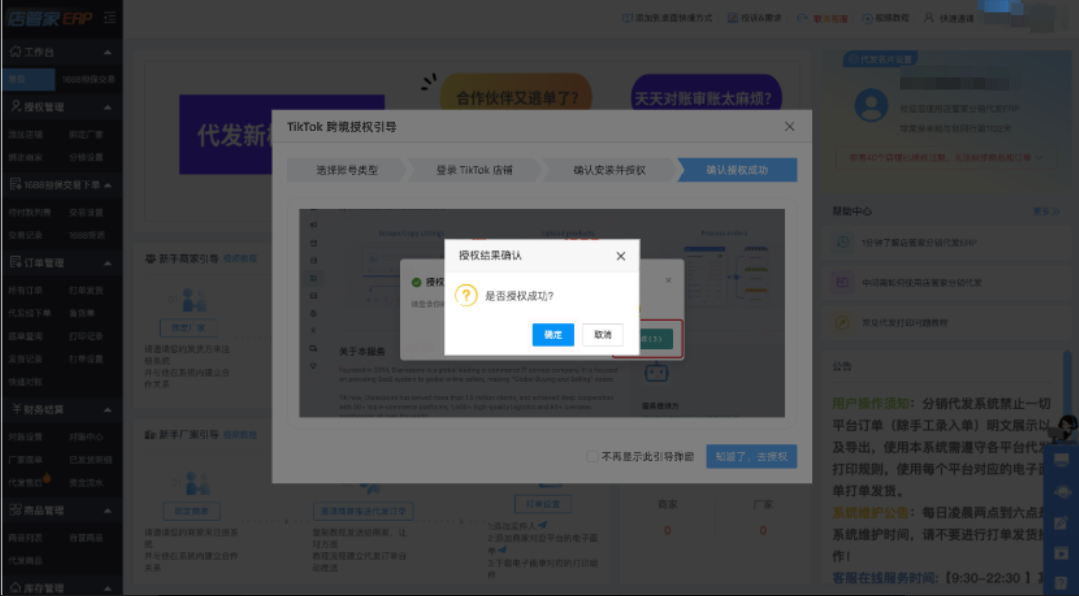This screenshot has width=1079, height=596.
Task: Select the 登录 TikTok 店铺 step tab
Action: 474,170
